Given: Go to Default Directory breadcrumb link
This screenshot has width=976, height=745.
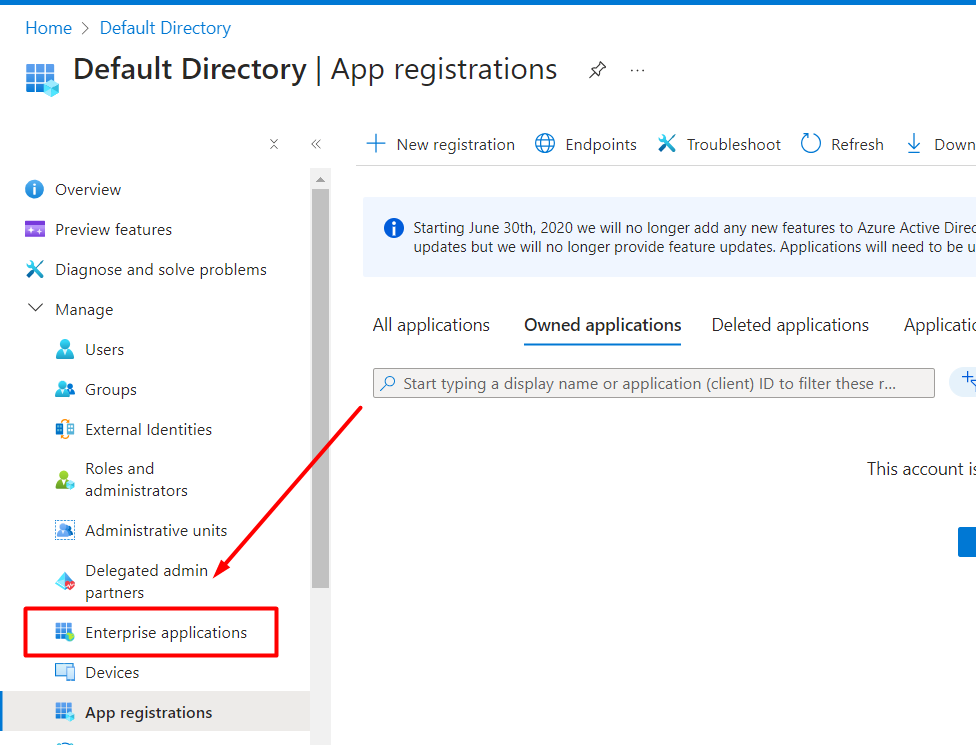Looking at the screenshot, I should [x=165, y=28].
